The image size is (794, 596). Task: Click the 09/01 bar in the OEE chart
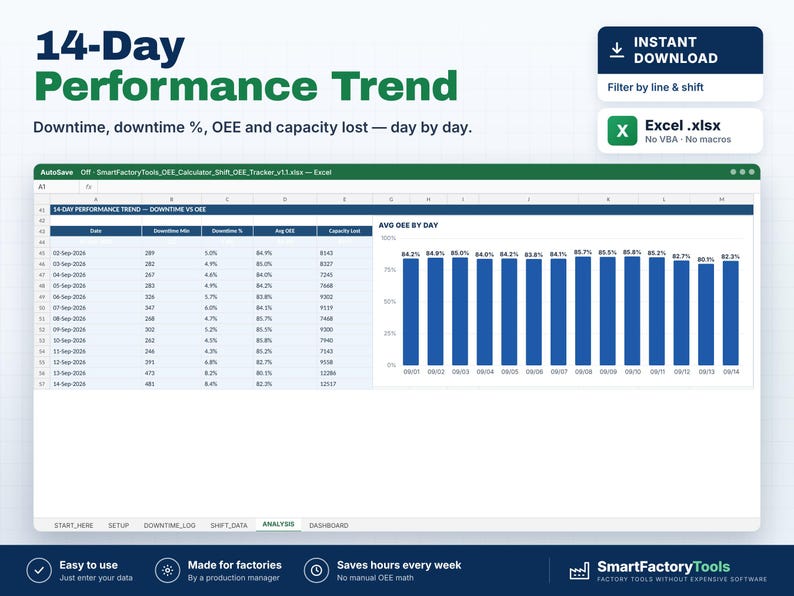(411, 312)
